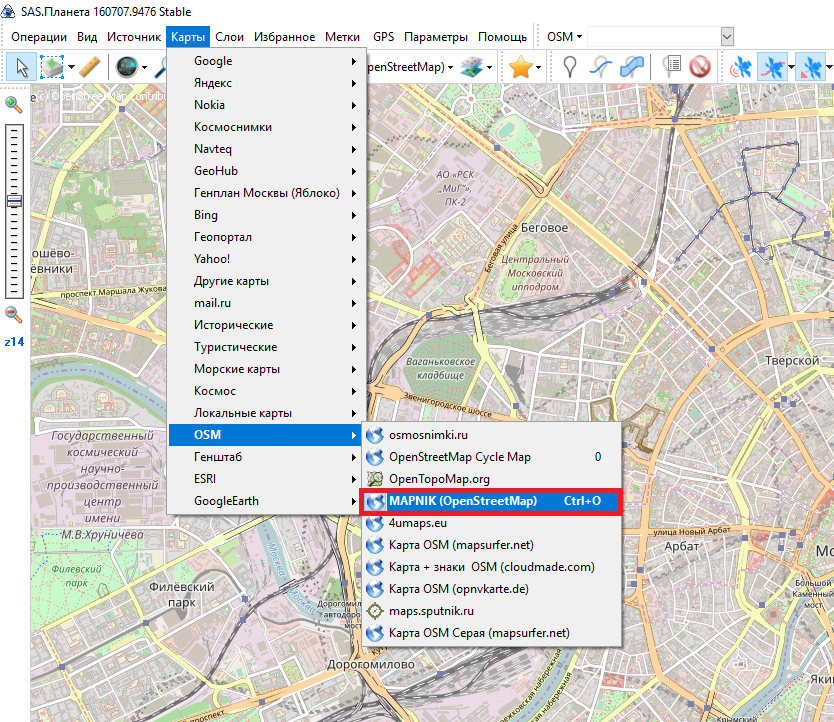This screenshot has height=722, width=834.
Task: Open the Космоснимки submenu
Action: tap(267, 127)
